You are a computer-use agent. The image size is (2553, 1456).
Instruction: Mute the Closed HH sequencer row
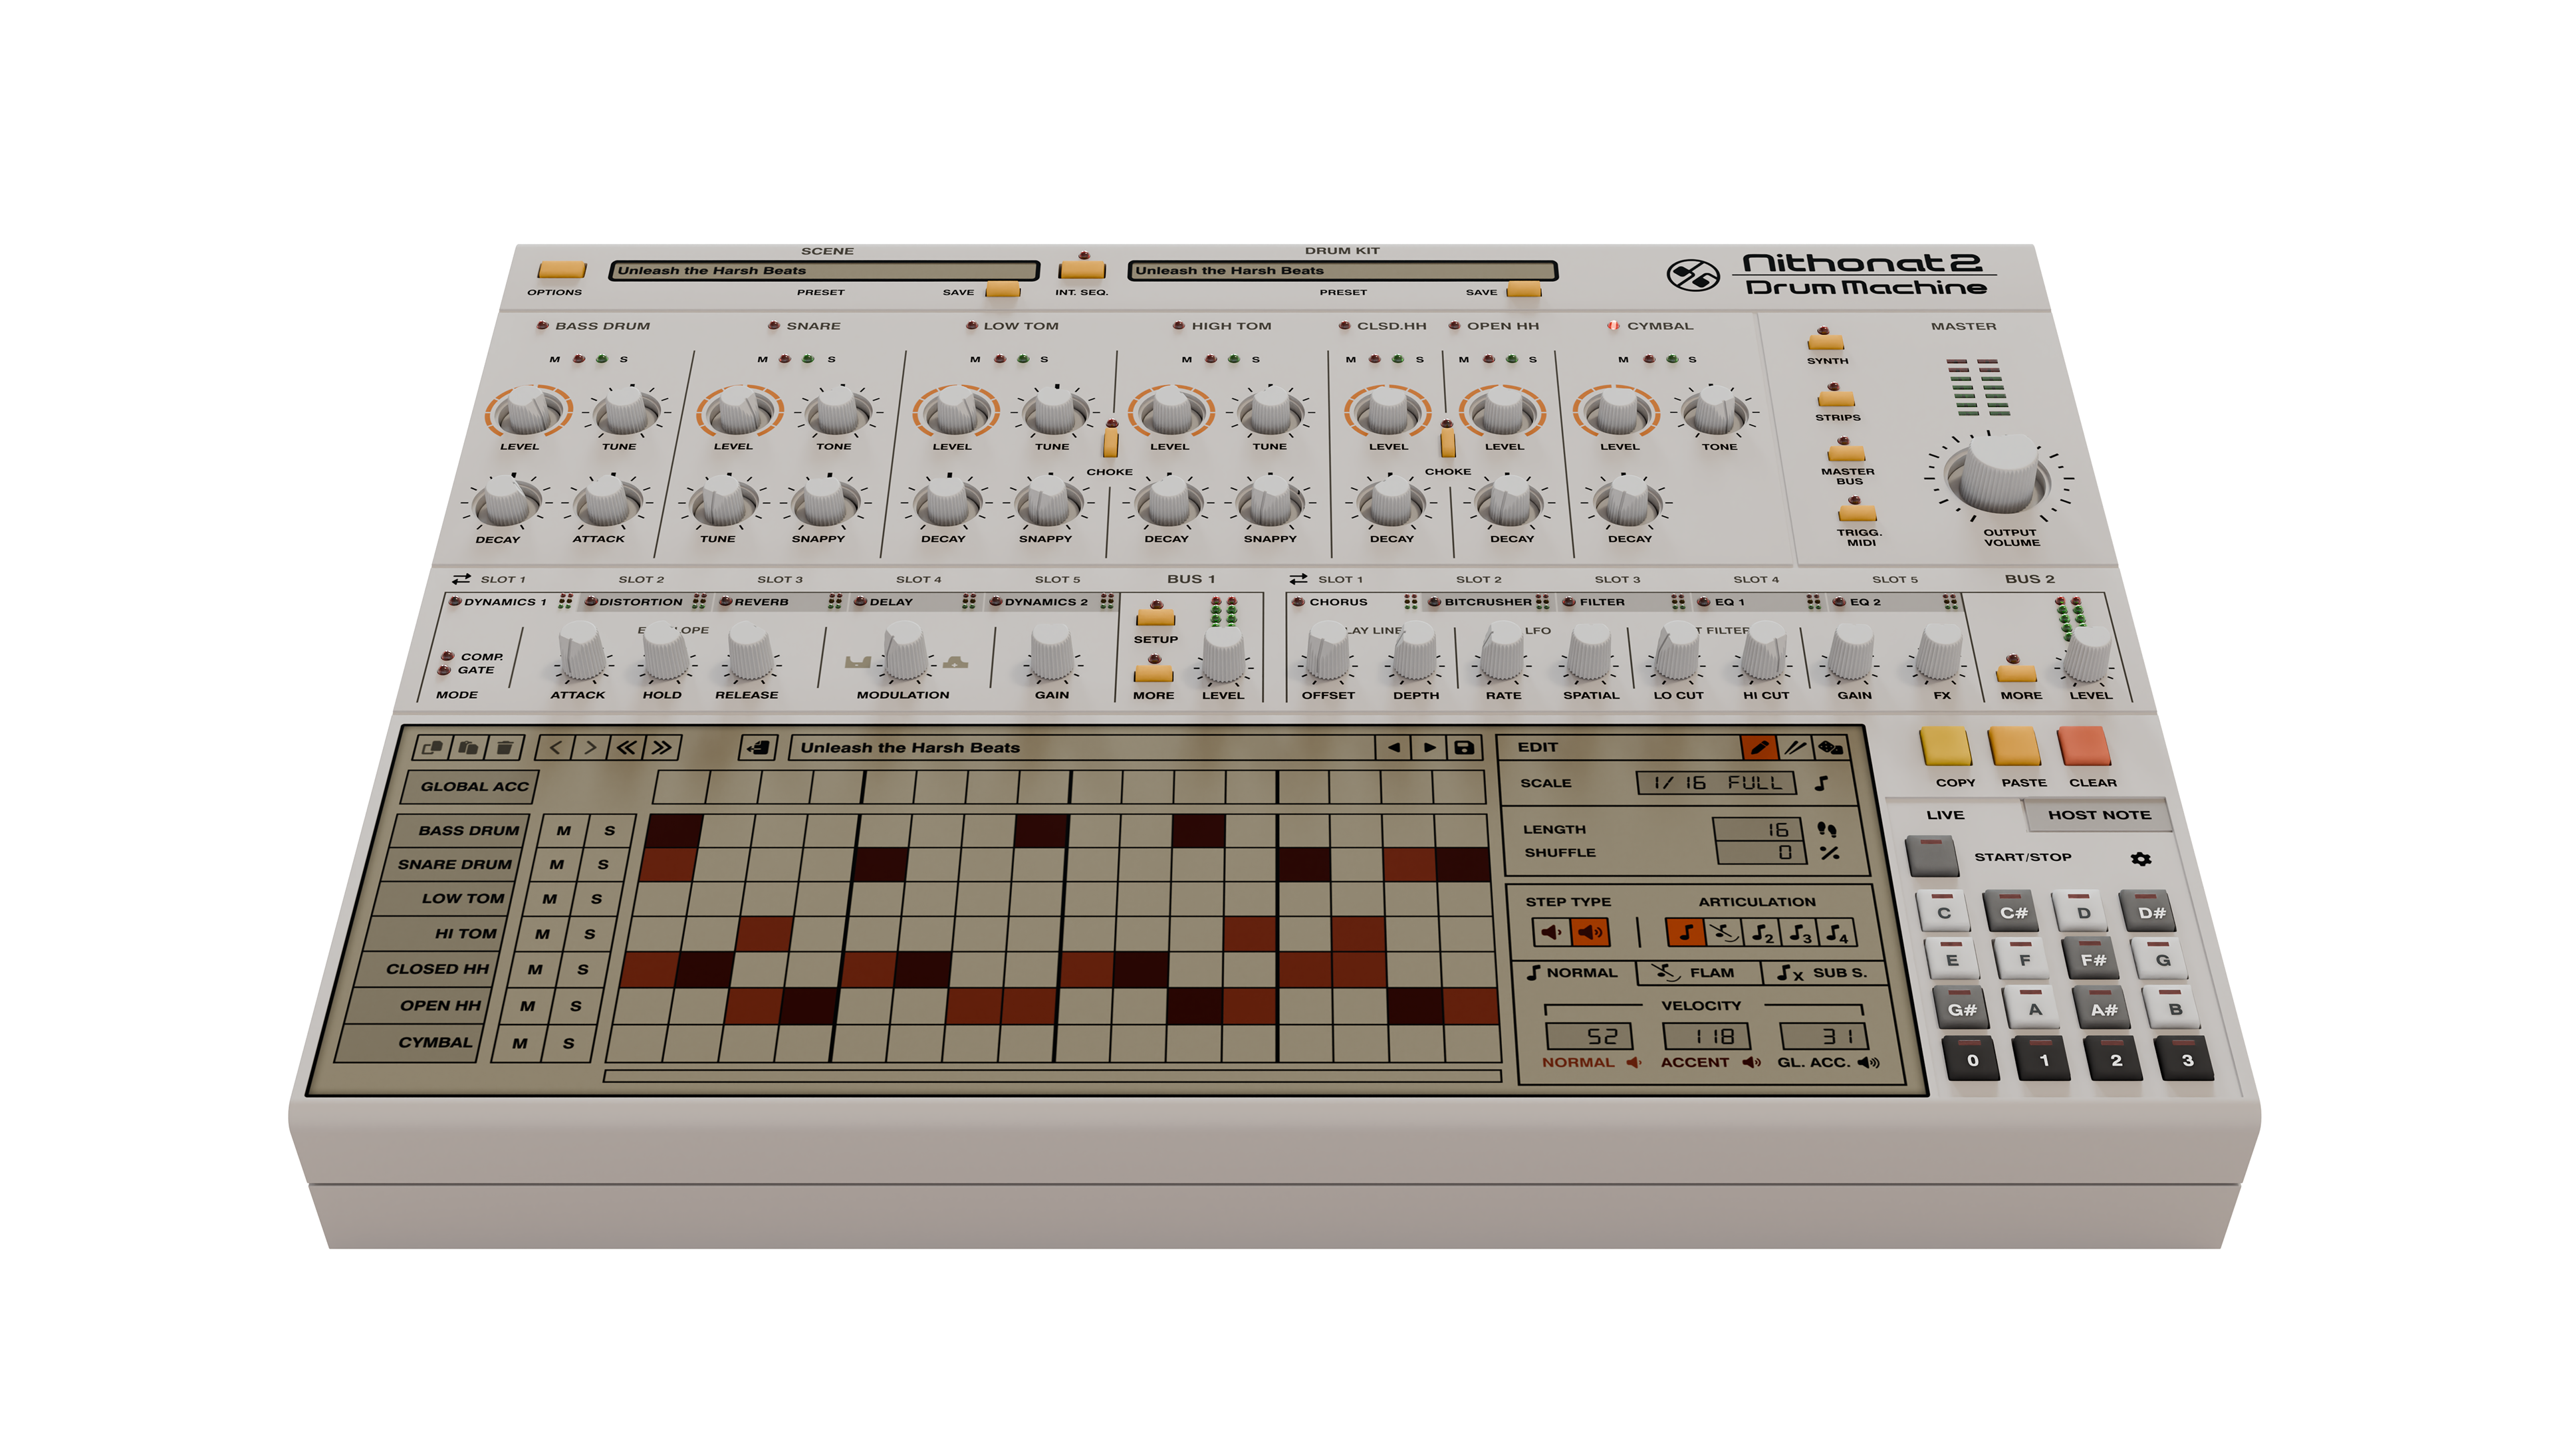click(535, 969)
